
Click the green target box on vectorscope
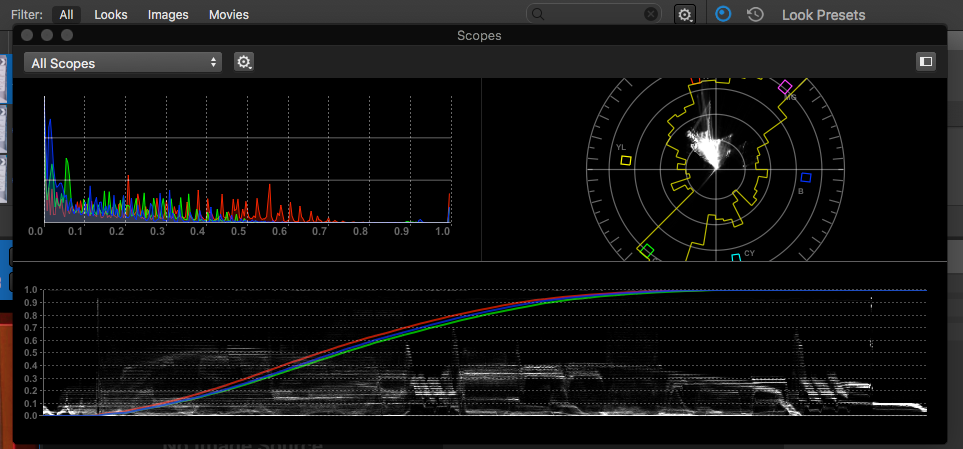click(646, 250)
